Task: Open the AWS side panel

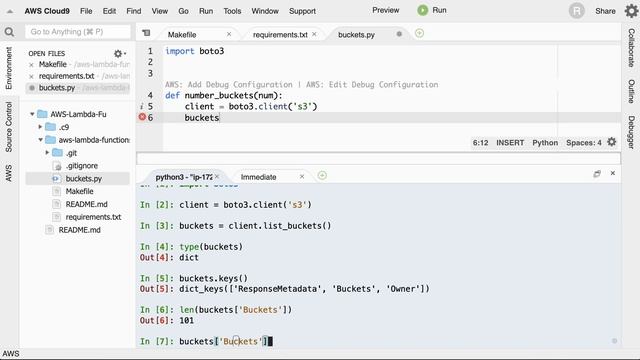Action: pos(9,173)
